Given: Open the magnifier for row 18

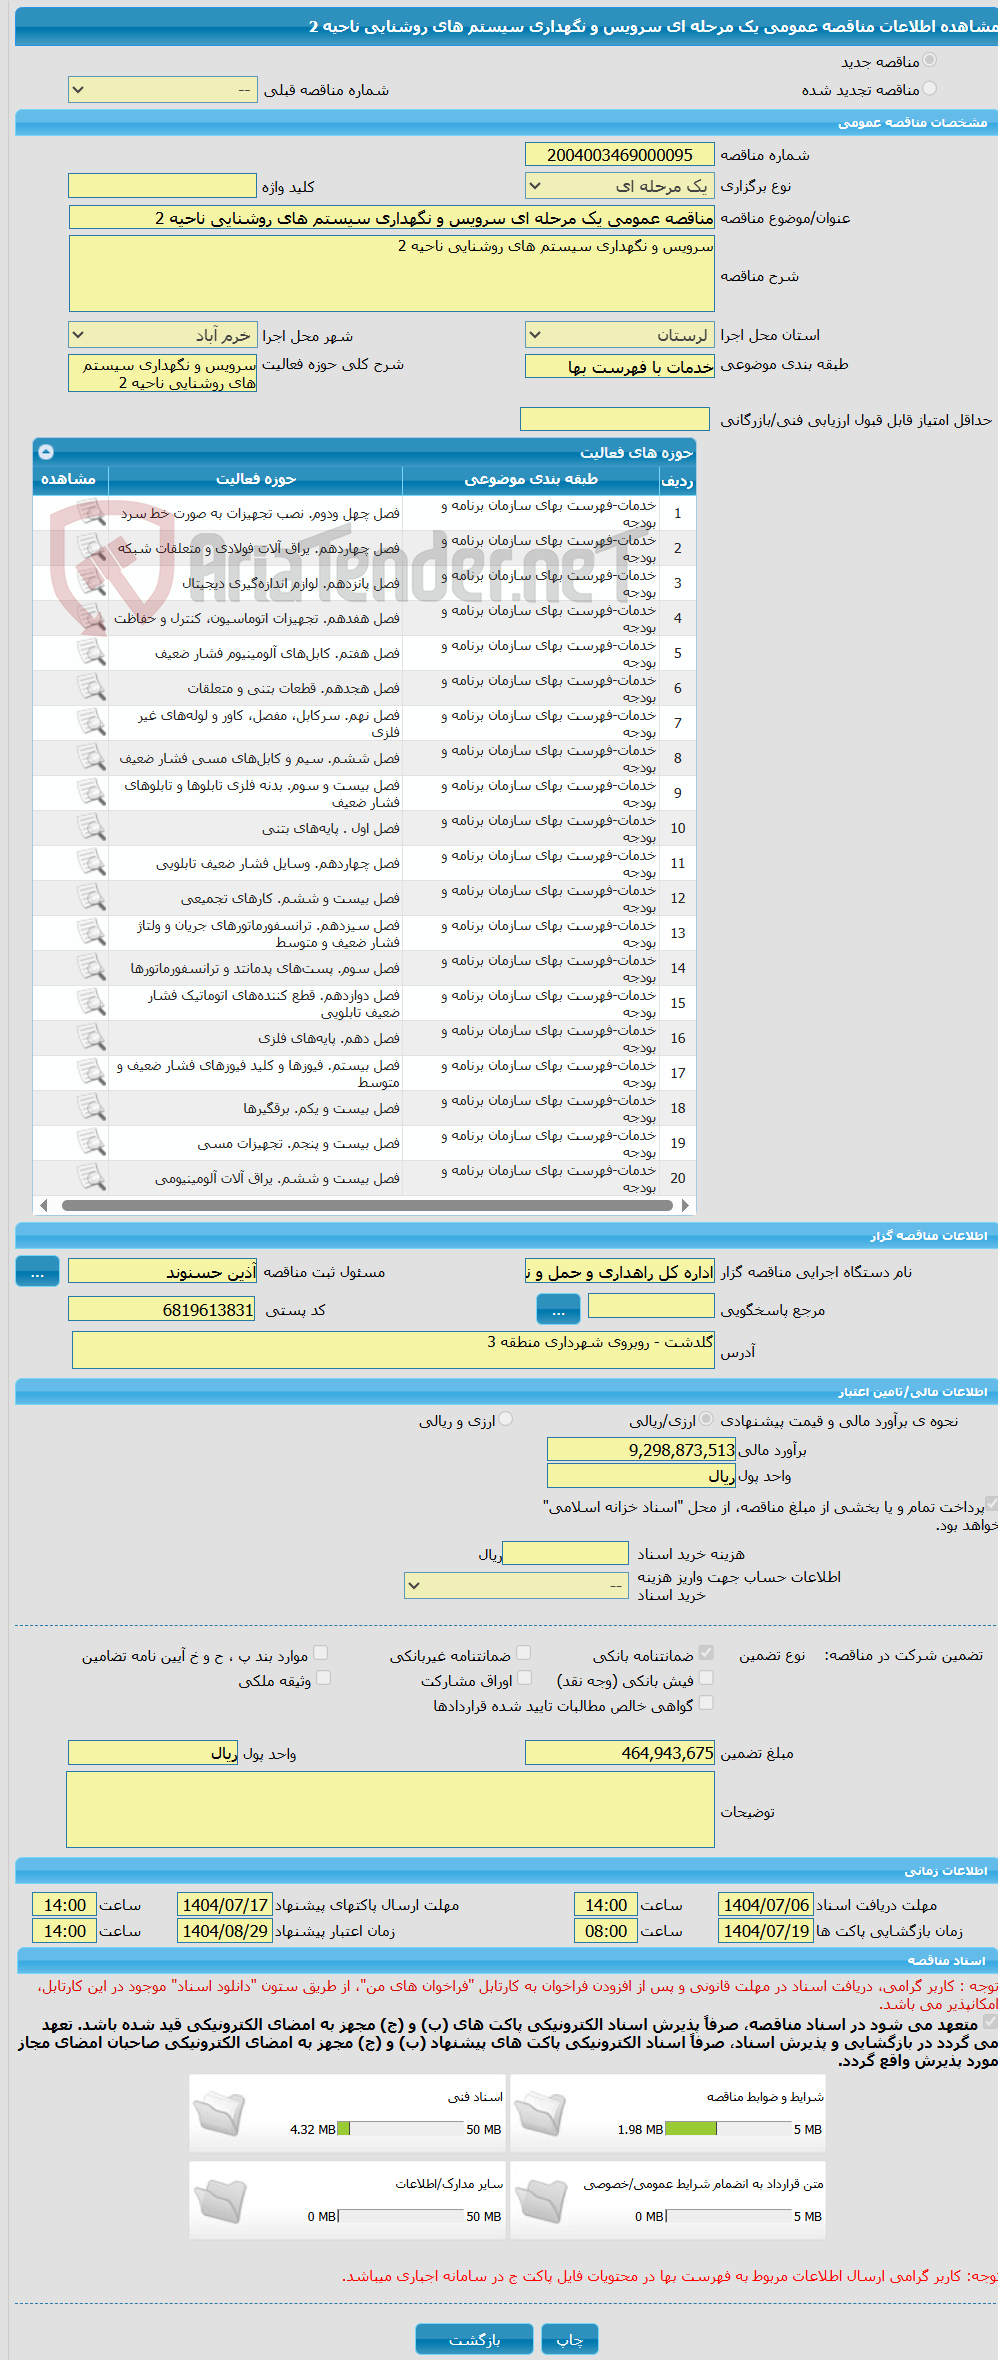Looking at the screenshot, I should pyautogui.click(x=91, y=1108).
